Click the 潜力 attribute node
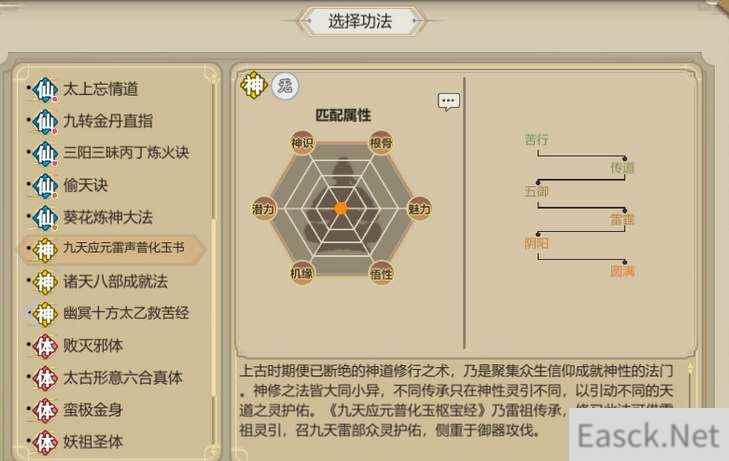729x461 pixels. 264,209
